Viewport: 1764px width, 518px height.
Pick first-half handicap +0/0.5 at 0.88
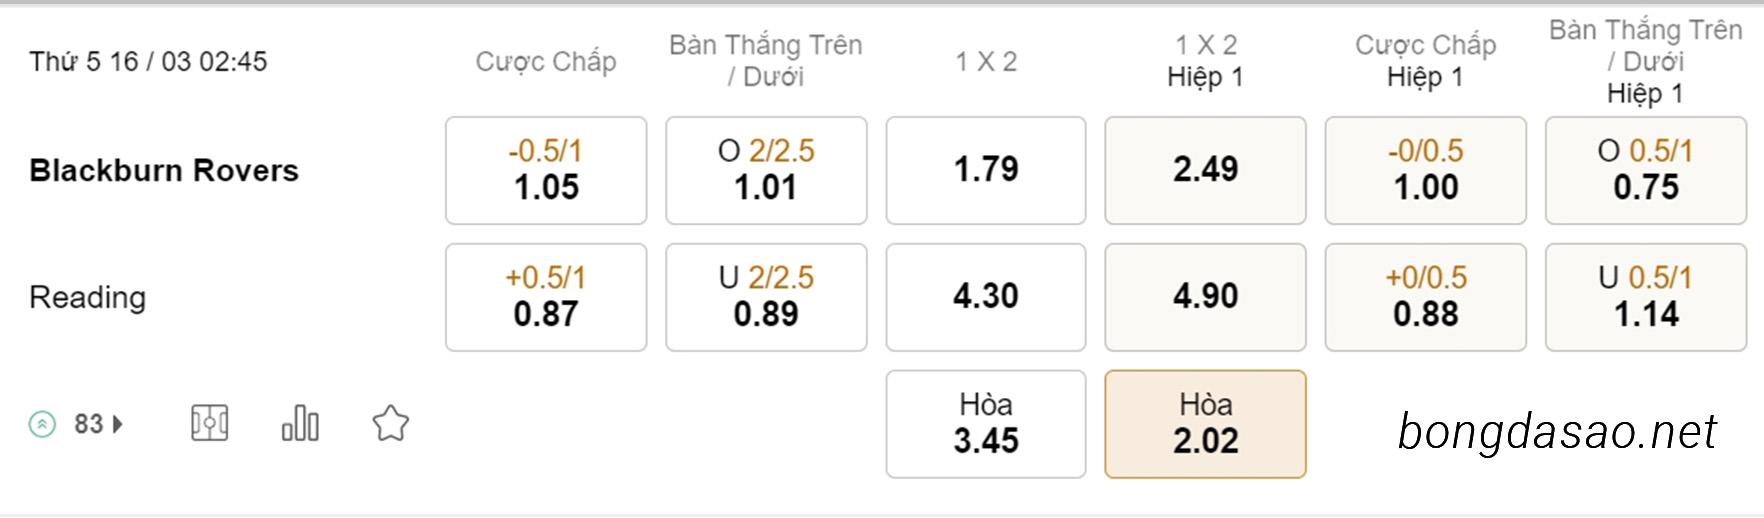pyautogui.click(x=1426, y=297)
